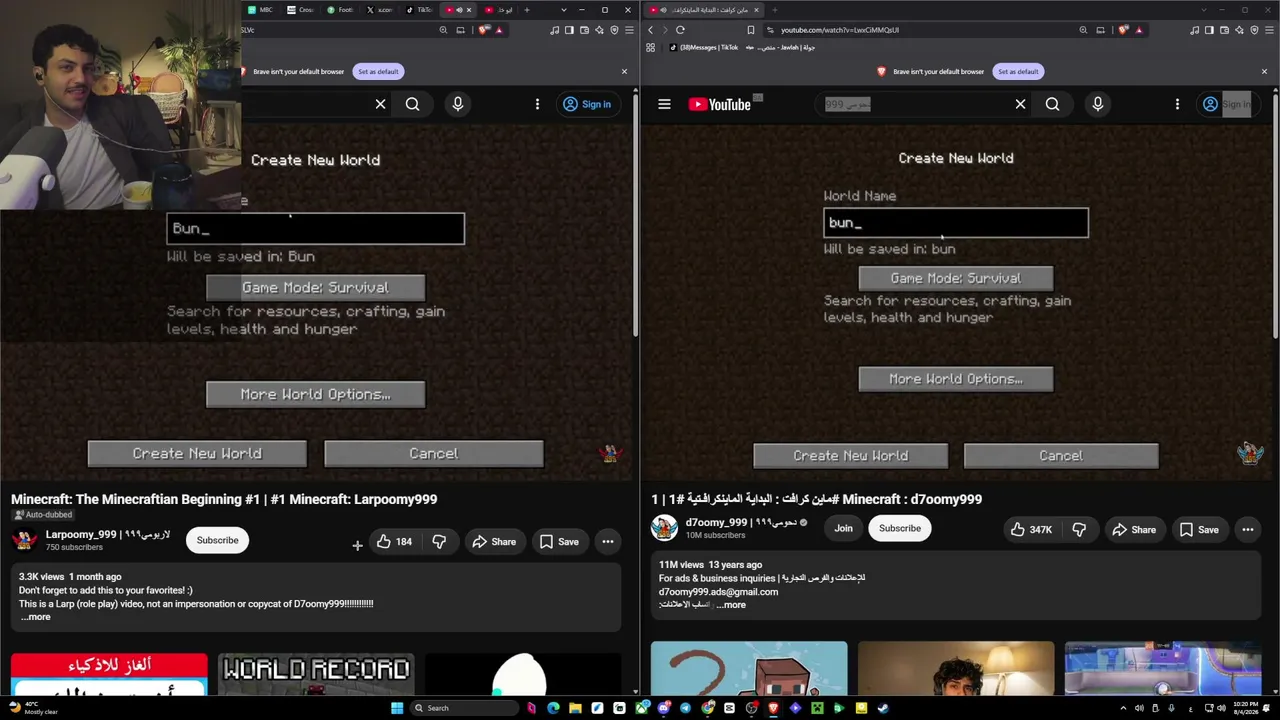The height and width of the screenshot is (720, 1280).
Task: Open the d7oomy_999 channel avatar
Action: click(664, 528)
